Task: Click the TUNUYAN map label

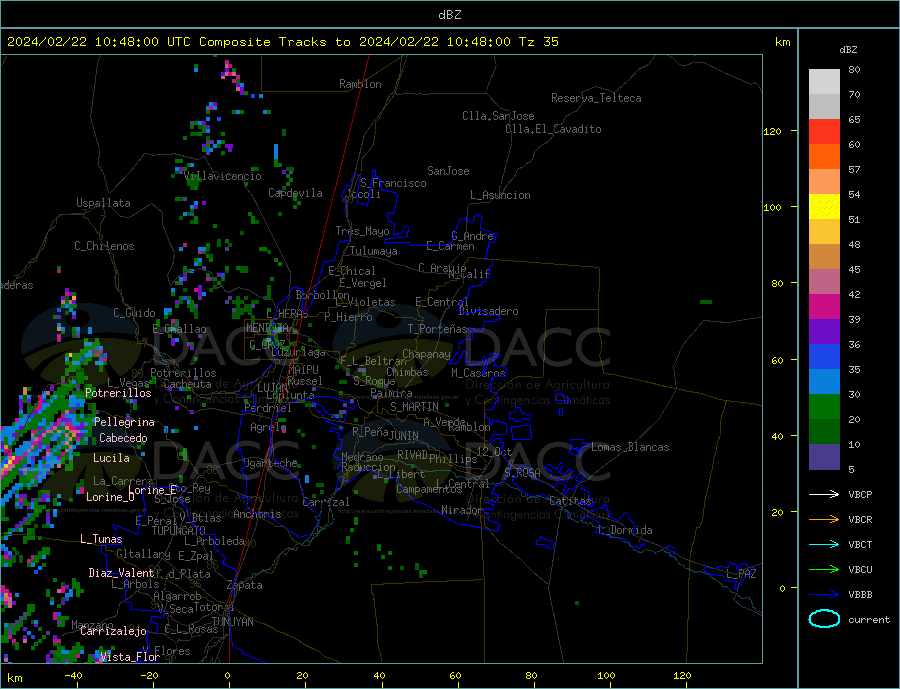Action: pyautogui.click(x=232, y=622)
